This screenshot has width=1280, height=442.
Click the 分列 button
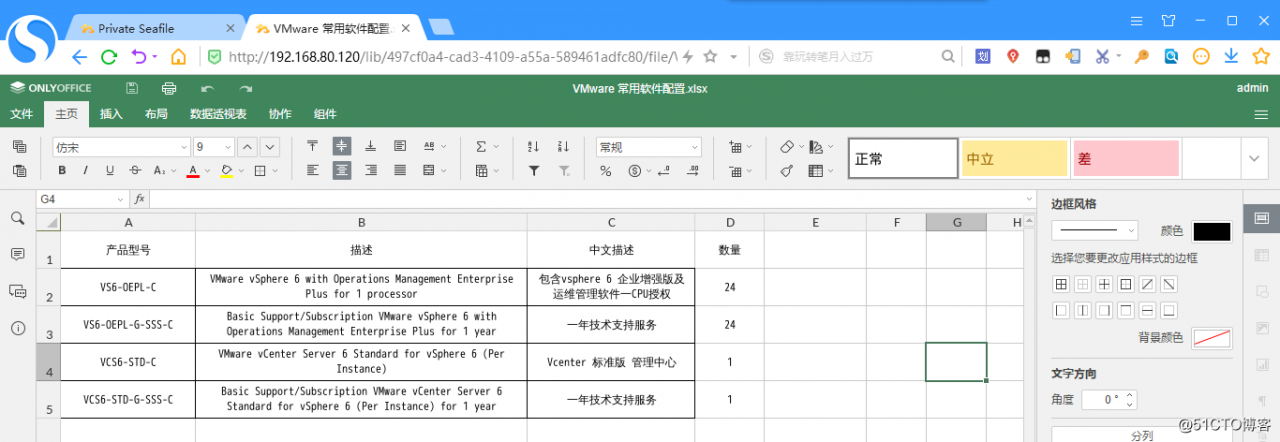[1142, 435]
